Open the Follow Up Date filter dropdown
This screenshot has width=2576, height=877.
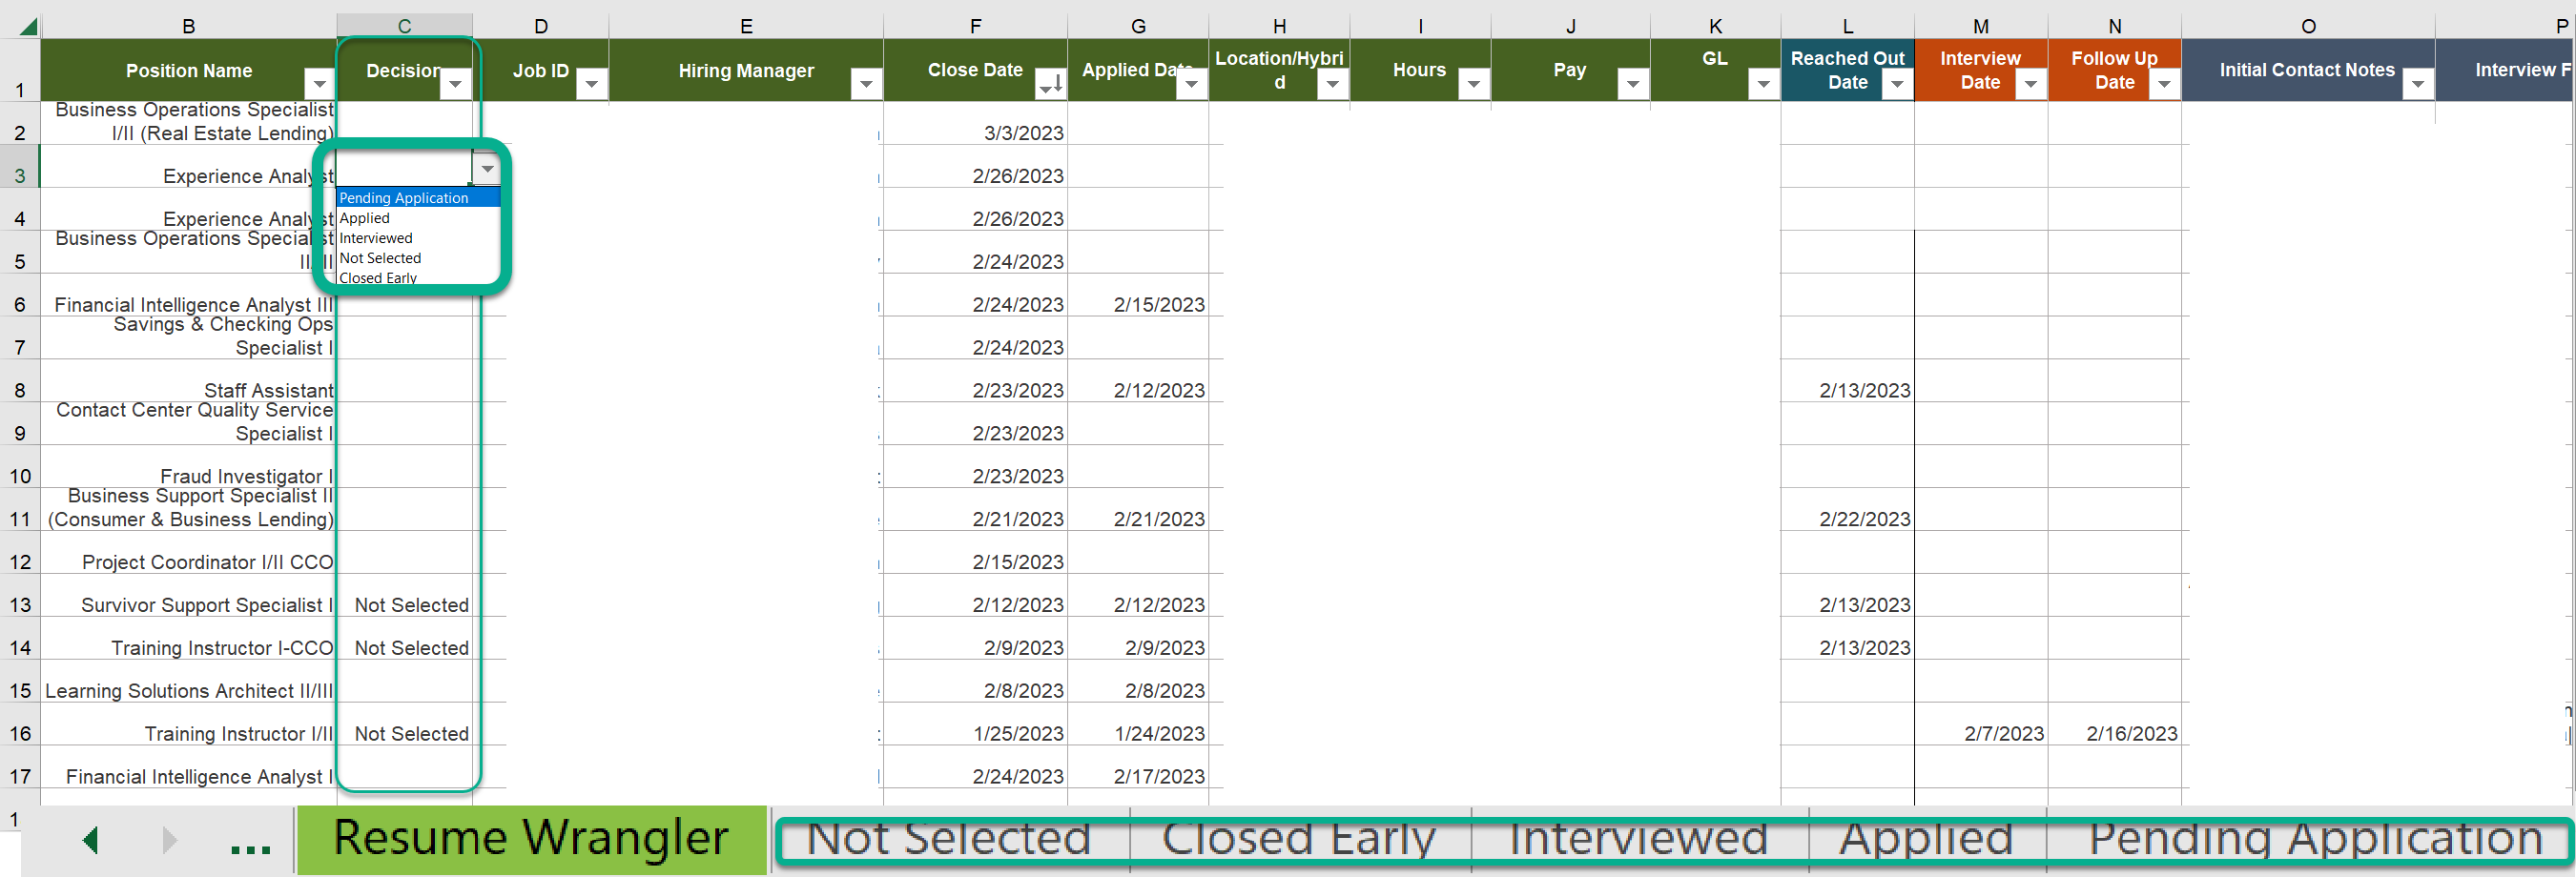(x=2164, y=84)
